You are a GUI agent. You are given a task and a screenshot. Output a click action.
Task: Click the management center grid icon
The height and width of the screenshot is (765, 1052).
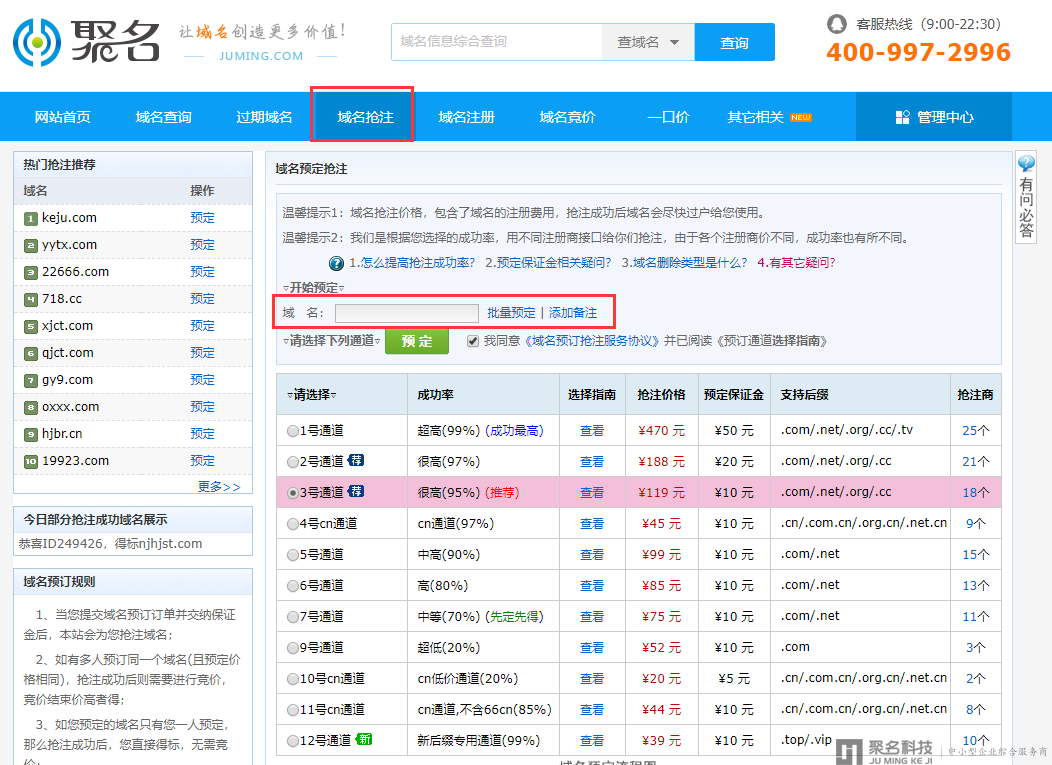(x=902, y=117)
